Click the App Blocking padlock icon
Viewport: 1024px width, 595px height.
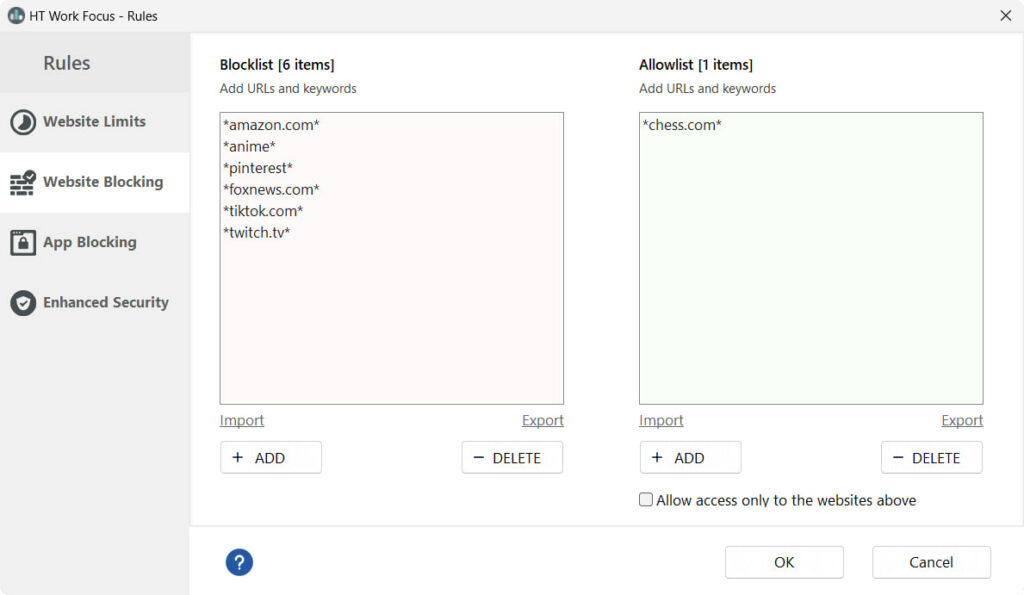coord(23,242)
